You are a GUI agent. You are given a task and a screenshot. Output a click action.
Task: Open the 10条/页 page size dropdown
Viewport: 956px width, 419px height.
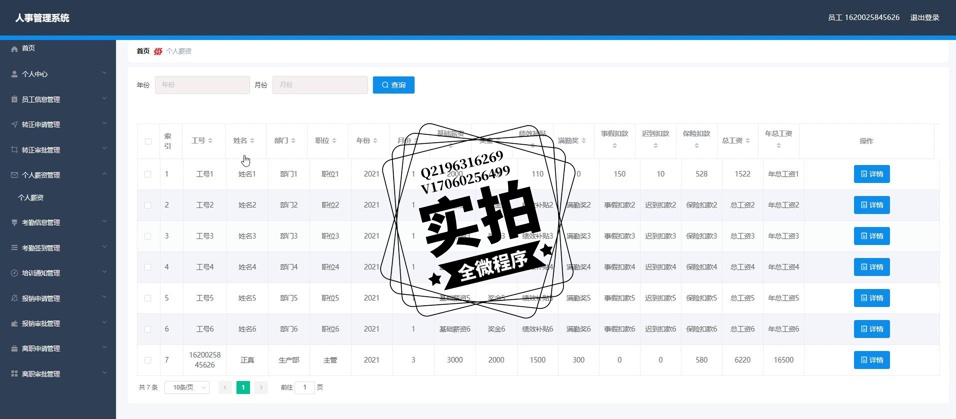[x=187, y=387]
